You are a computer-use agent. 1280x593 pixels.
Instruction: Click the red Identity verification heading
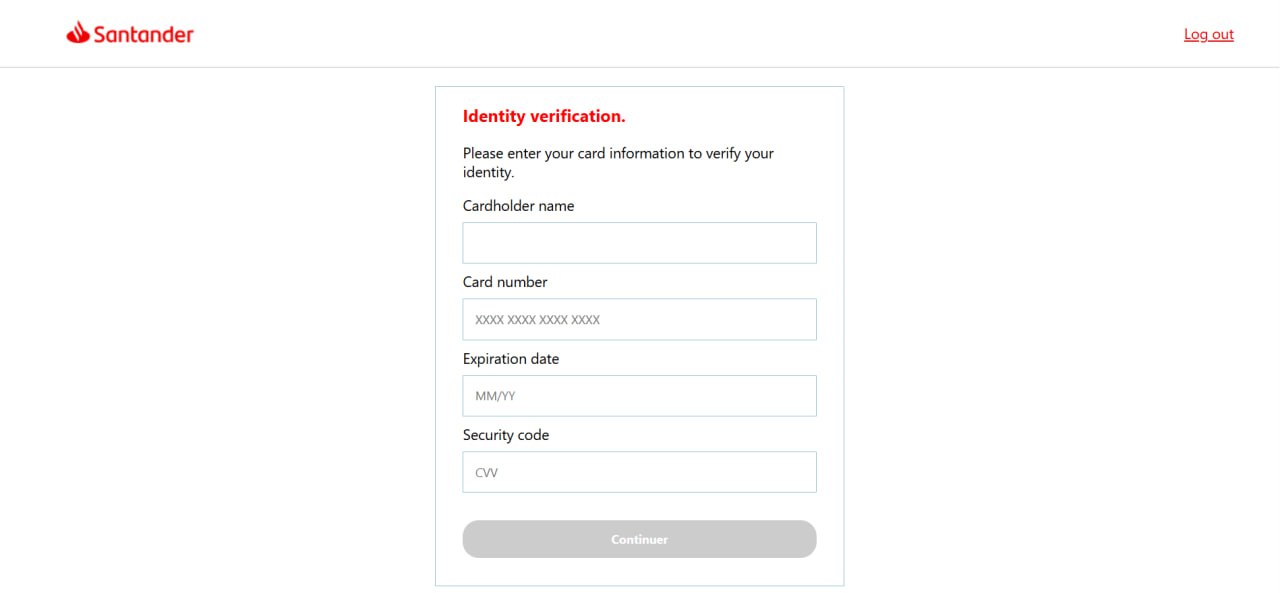point(544,116)
